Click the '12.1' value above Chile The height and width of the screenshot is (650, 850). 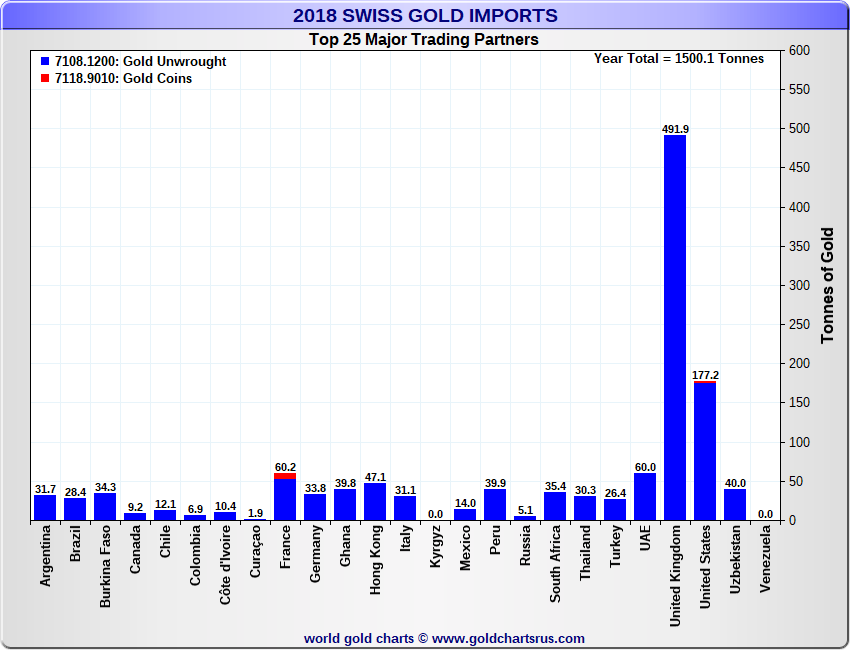[x=165, y=504]
